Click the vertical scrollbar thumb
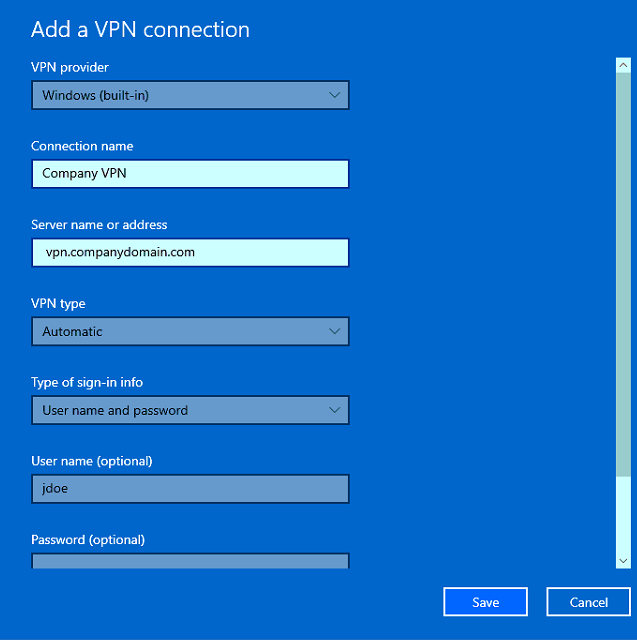Screen dimensions: 637x640 [623, 274]
